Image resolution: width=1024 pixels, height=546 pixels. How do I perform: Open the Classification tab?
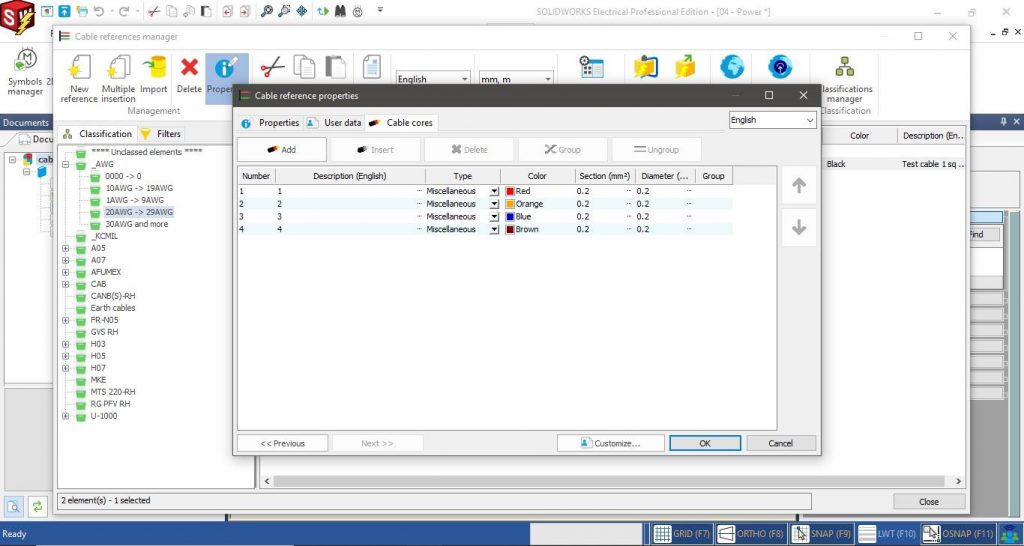[97, 134]
